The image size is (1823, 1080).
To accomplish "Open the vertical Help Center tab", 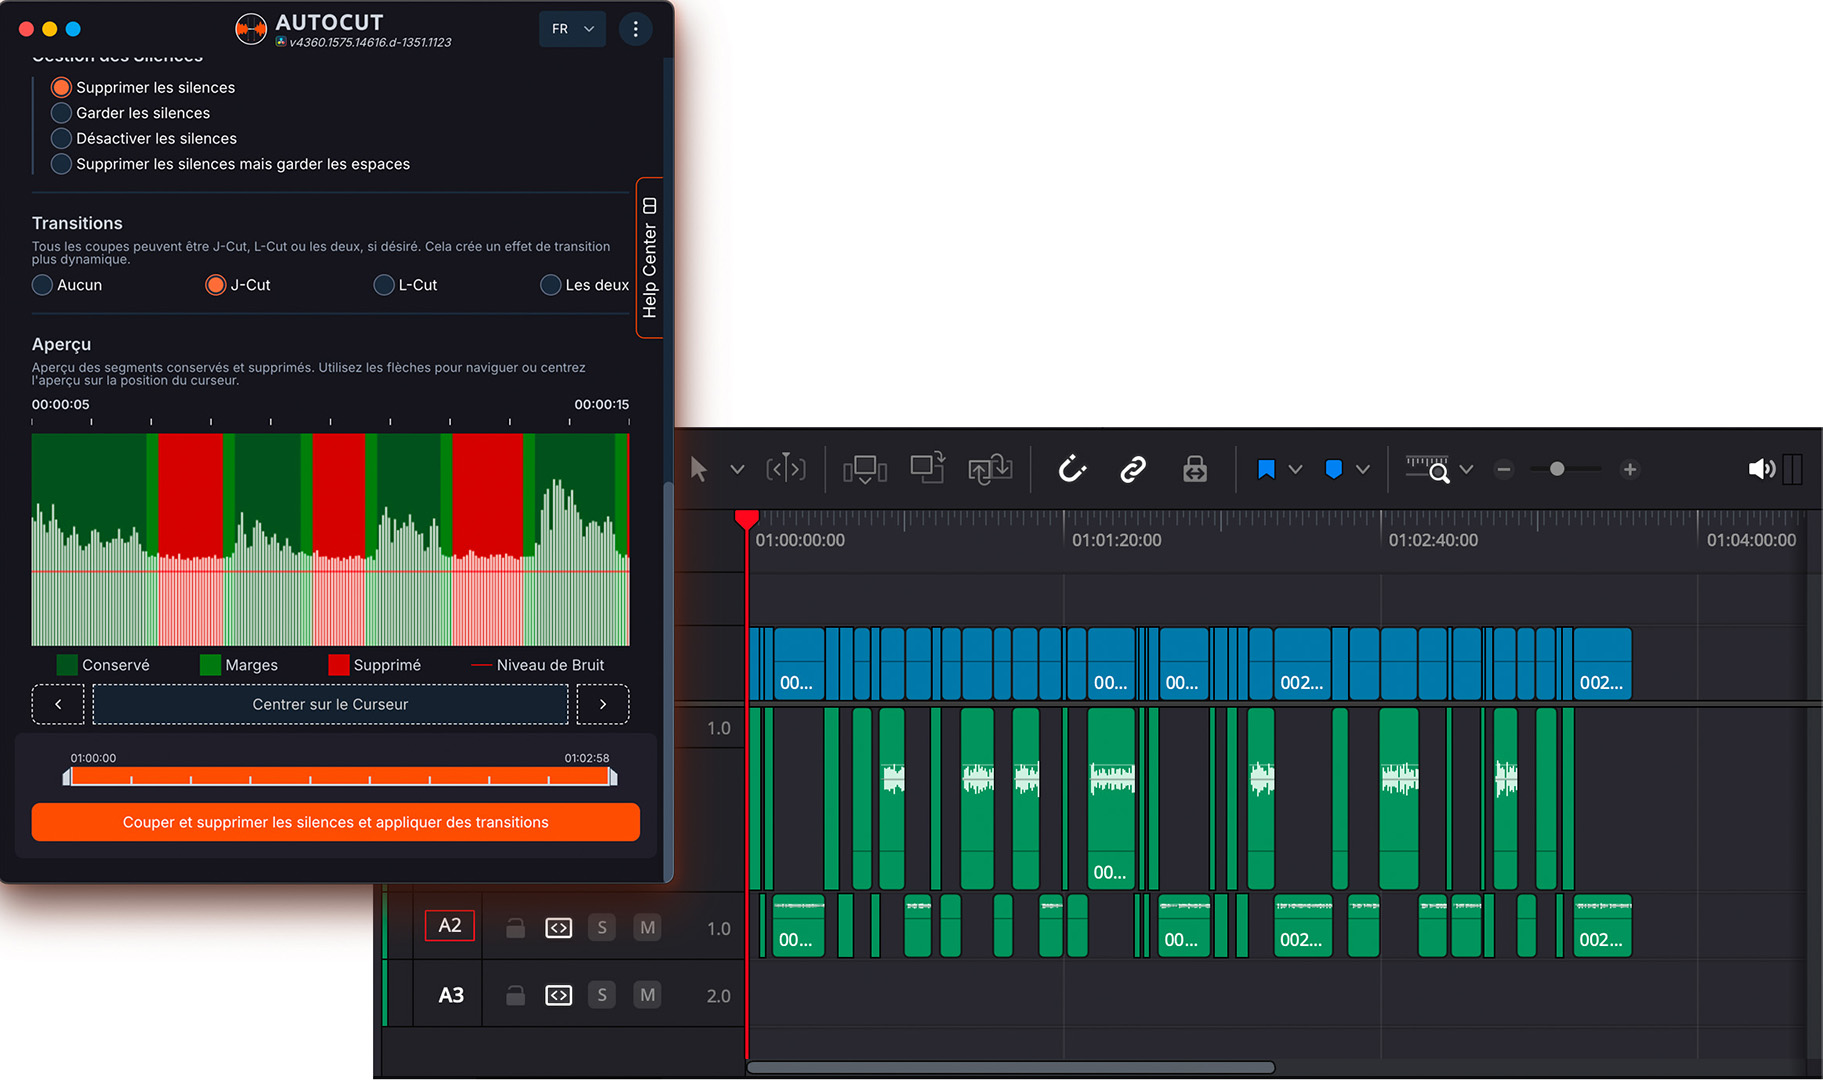I will pos(650,259).
